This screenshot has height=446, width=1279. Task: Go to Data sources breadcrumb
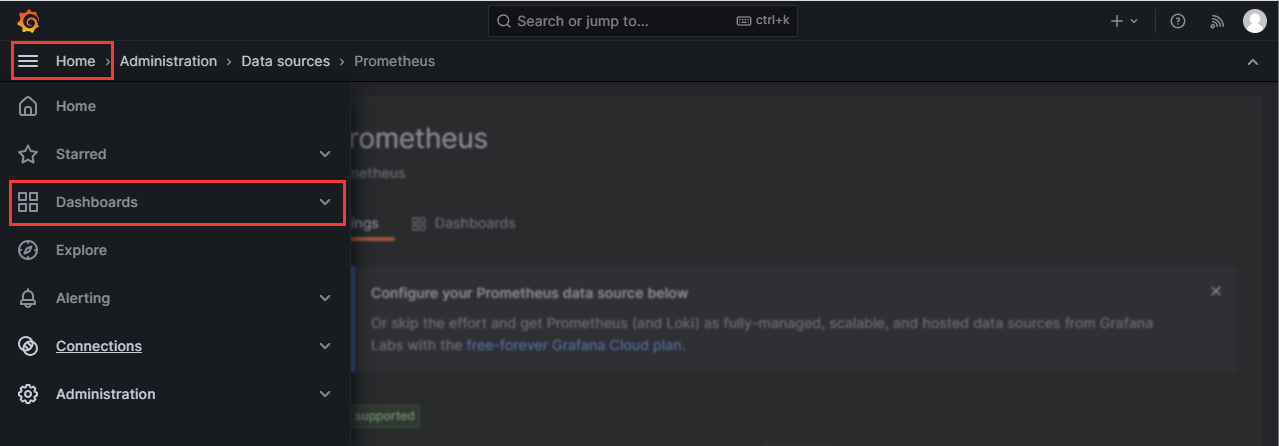point(285,61)
